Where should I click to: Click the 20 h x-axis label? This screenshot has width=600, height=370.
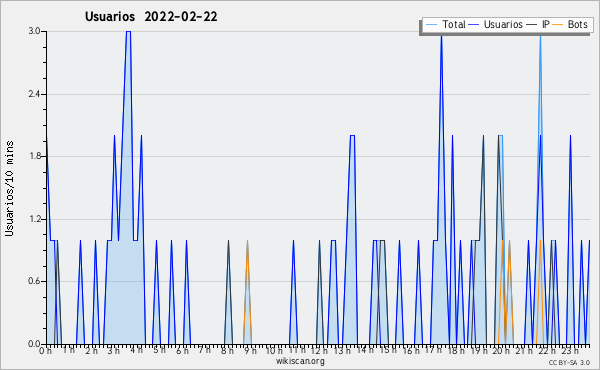point(502,351)
